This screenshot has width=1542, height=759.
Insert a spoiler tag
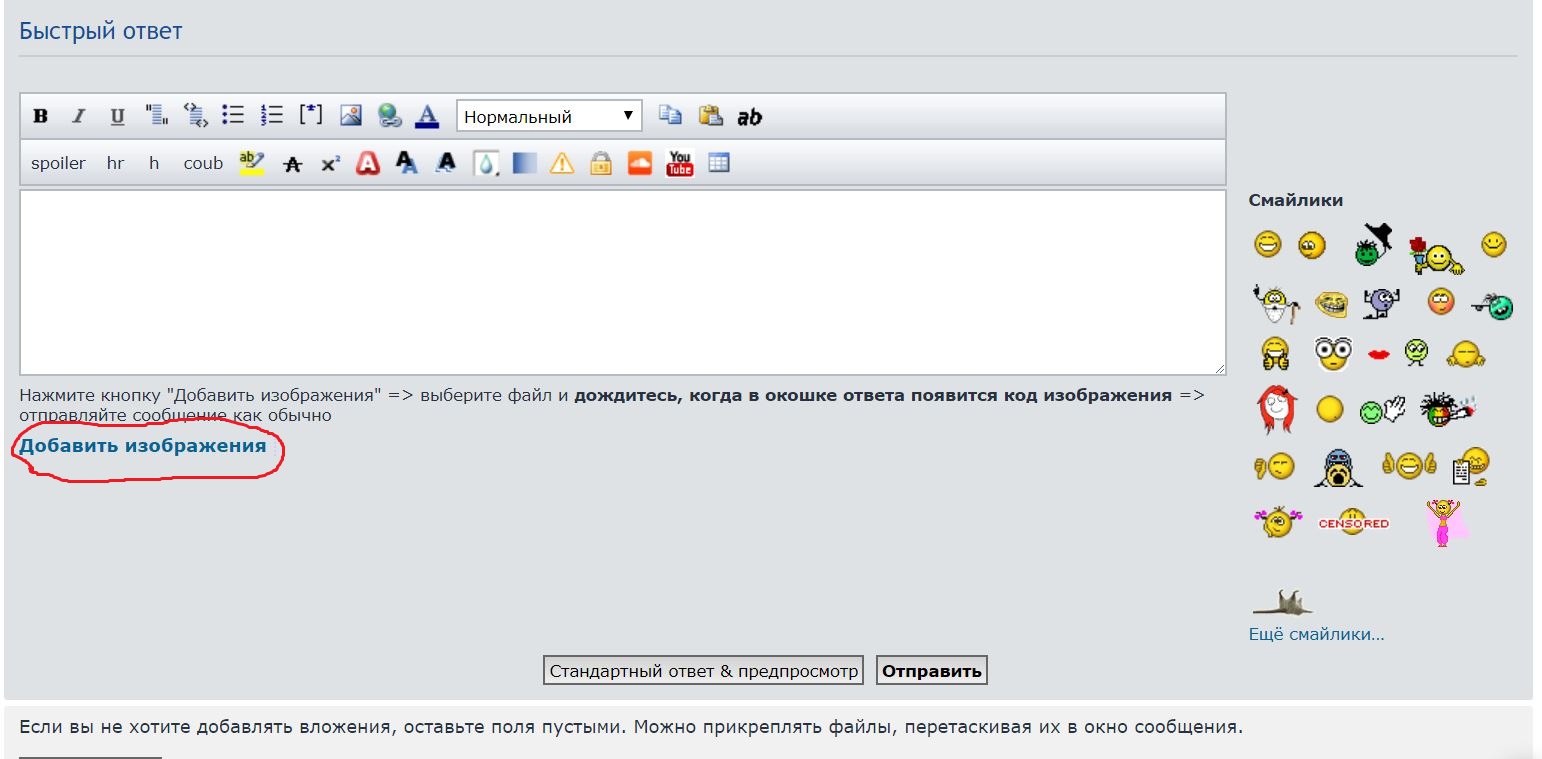(58, 163)
